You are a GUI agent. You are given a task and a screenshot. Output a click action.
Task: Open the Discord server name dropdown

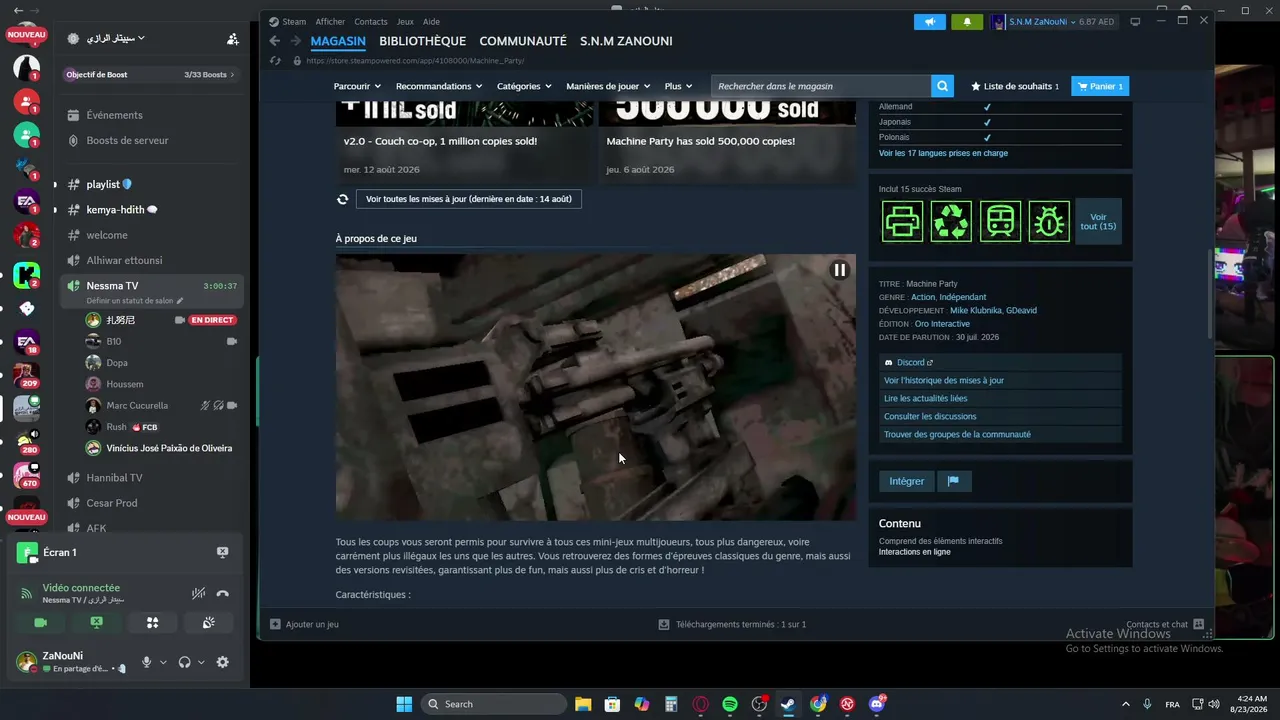(115, 39)
